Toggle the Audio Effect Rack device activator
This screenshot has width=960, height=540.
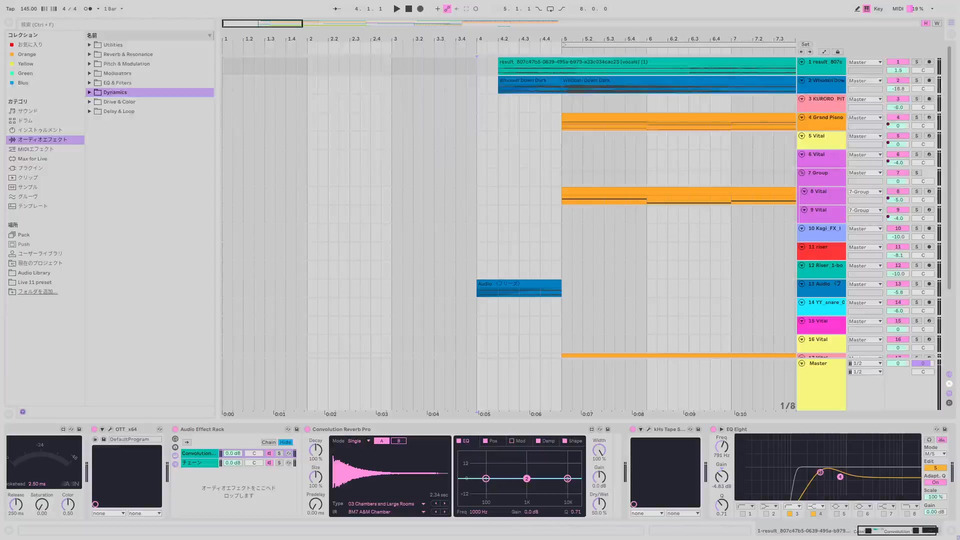[x=175, y=429]
